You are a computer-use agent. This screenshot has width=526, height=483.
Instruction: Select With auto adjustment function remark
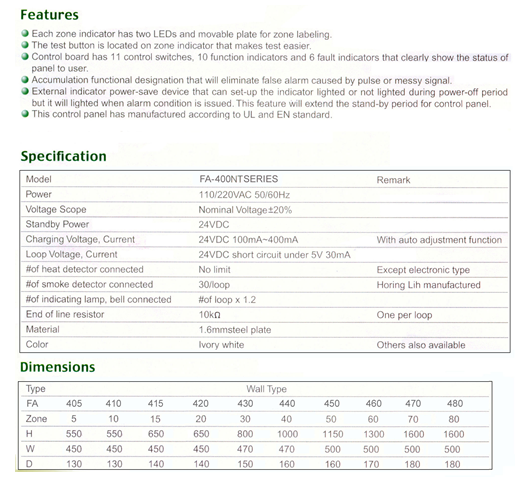(439, 240)
